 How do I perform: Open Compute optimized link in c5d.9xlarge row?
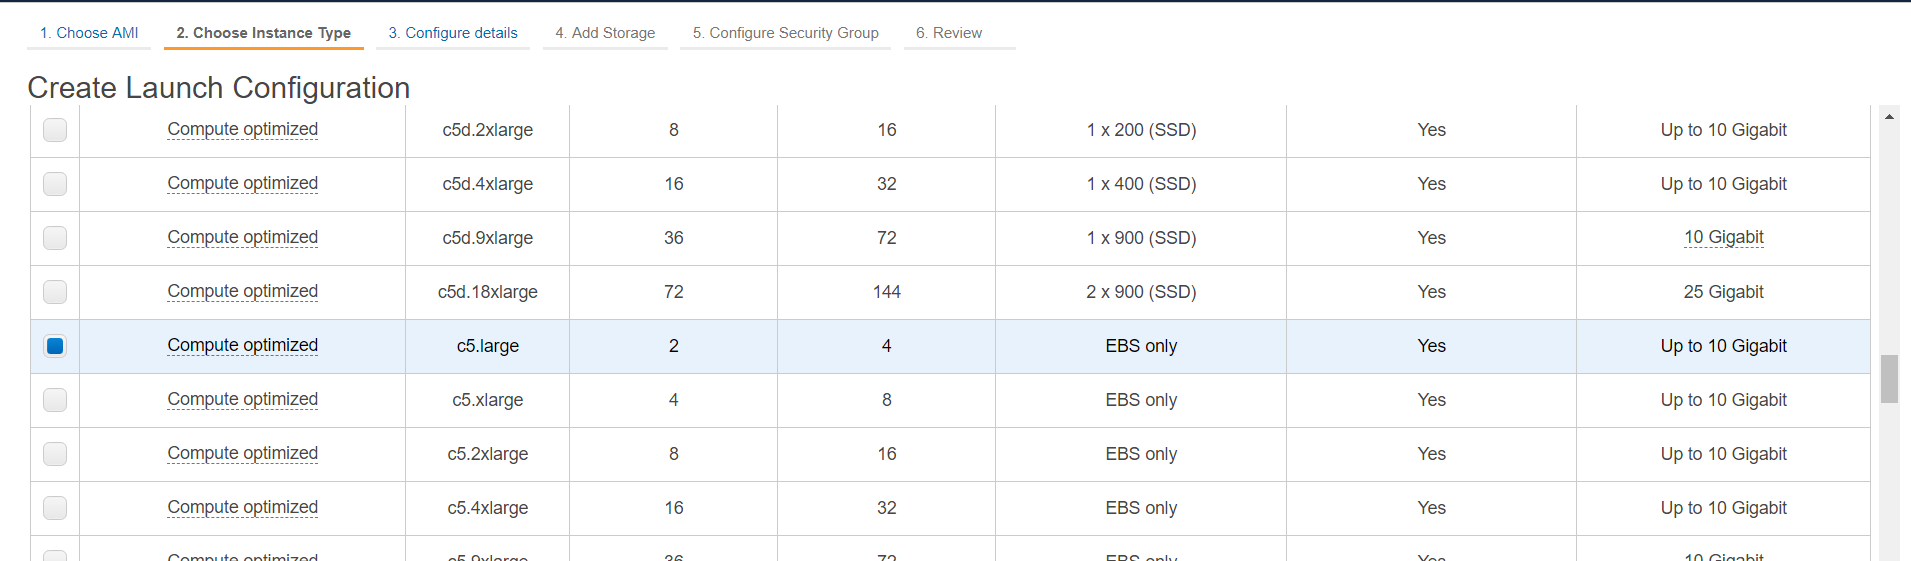(x=243, y=237)
